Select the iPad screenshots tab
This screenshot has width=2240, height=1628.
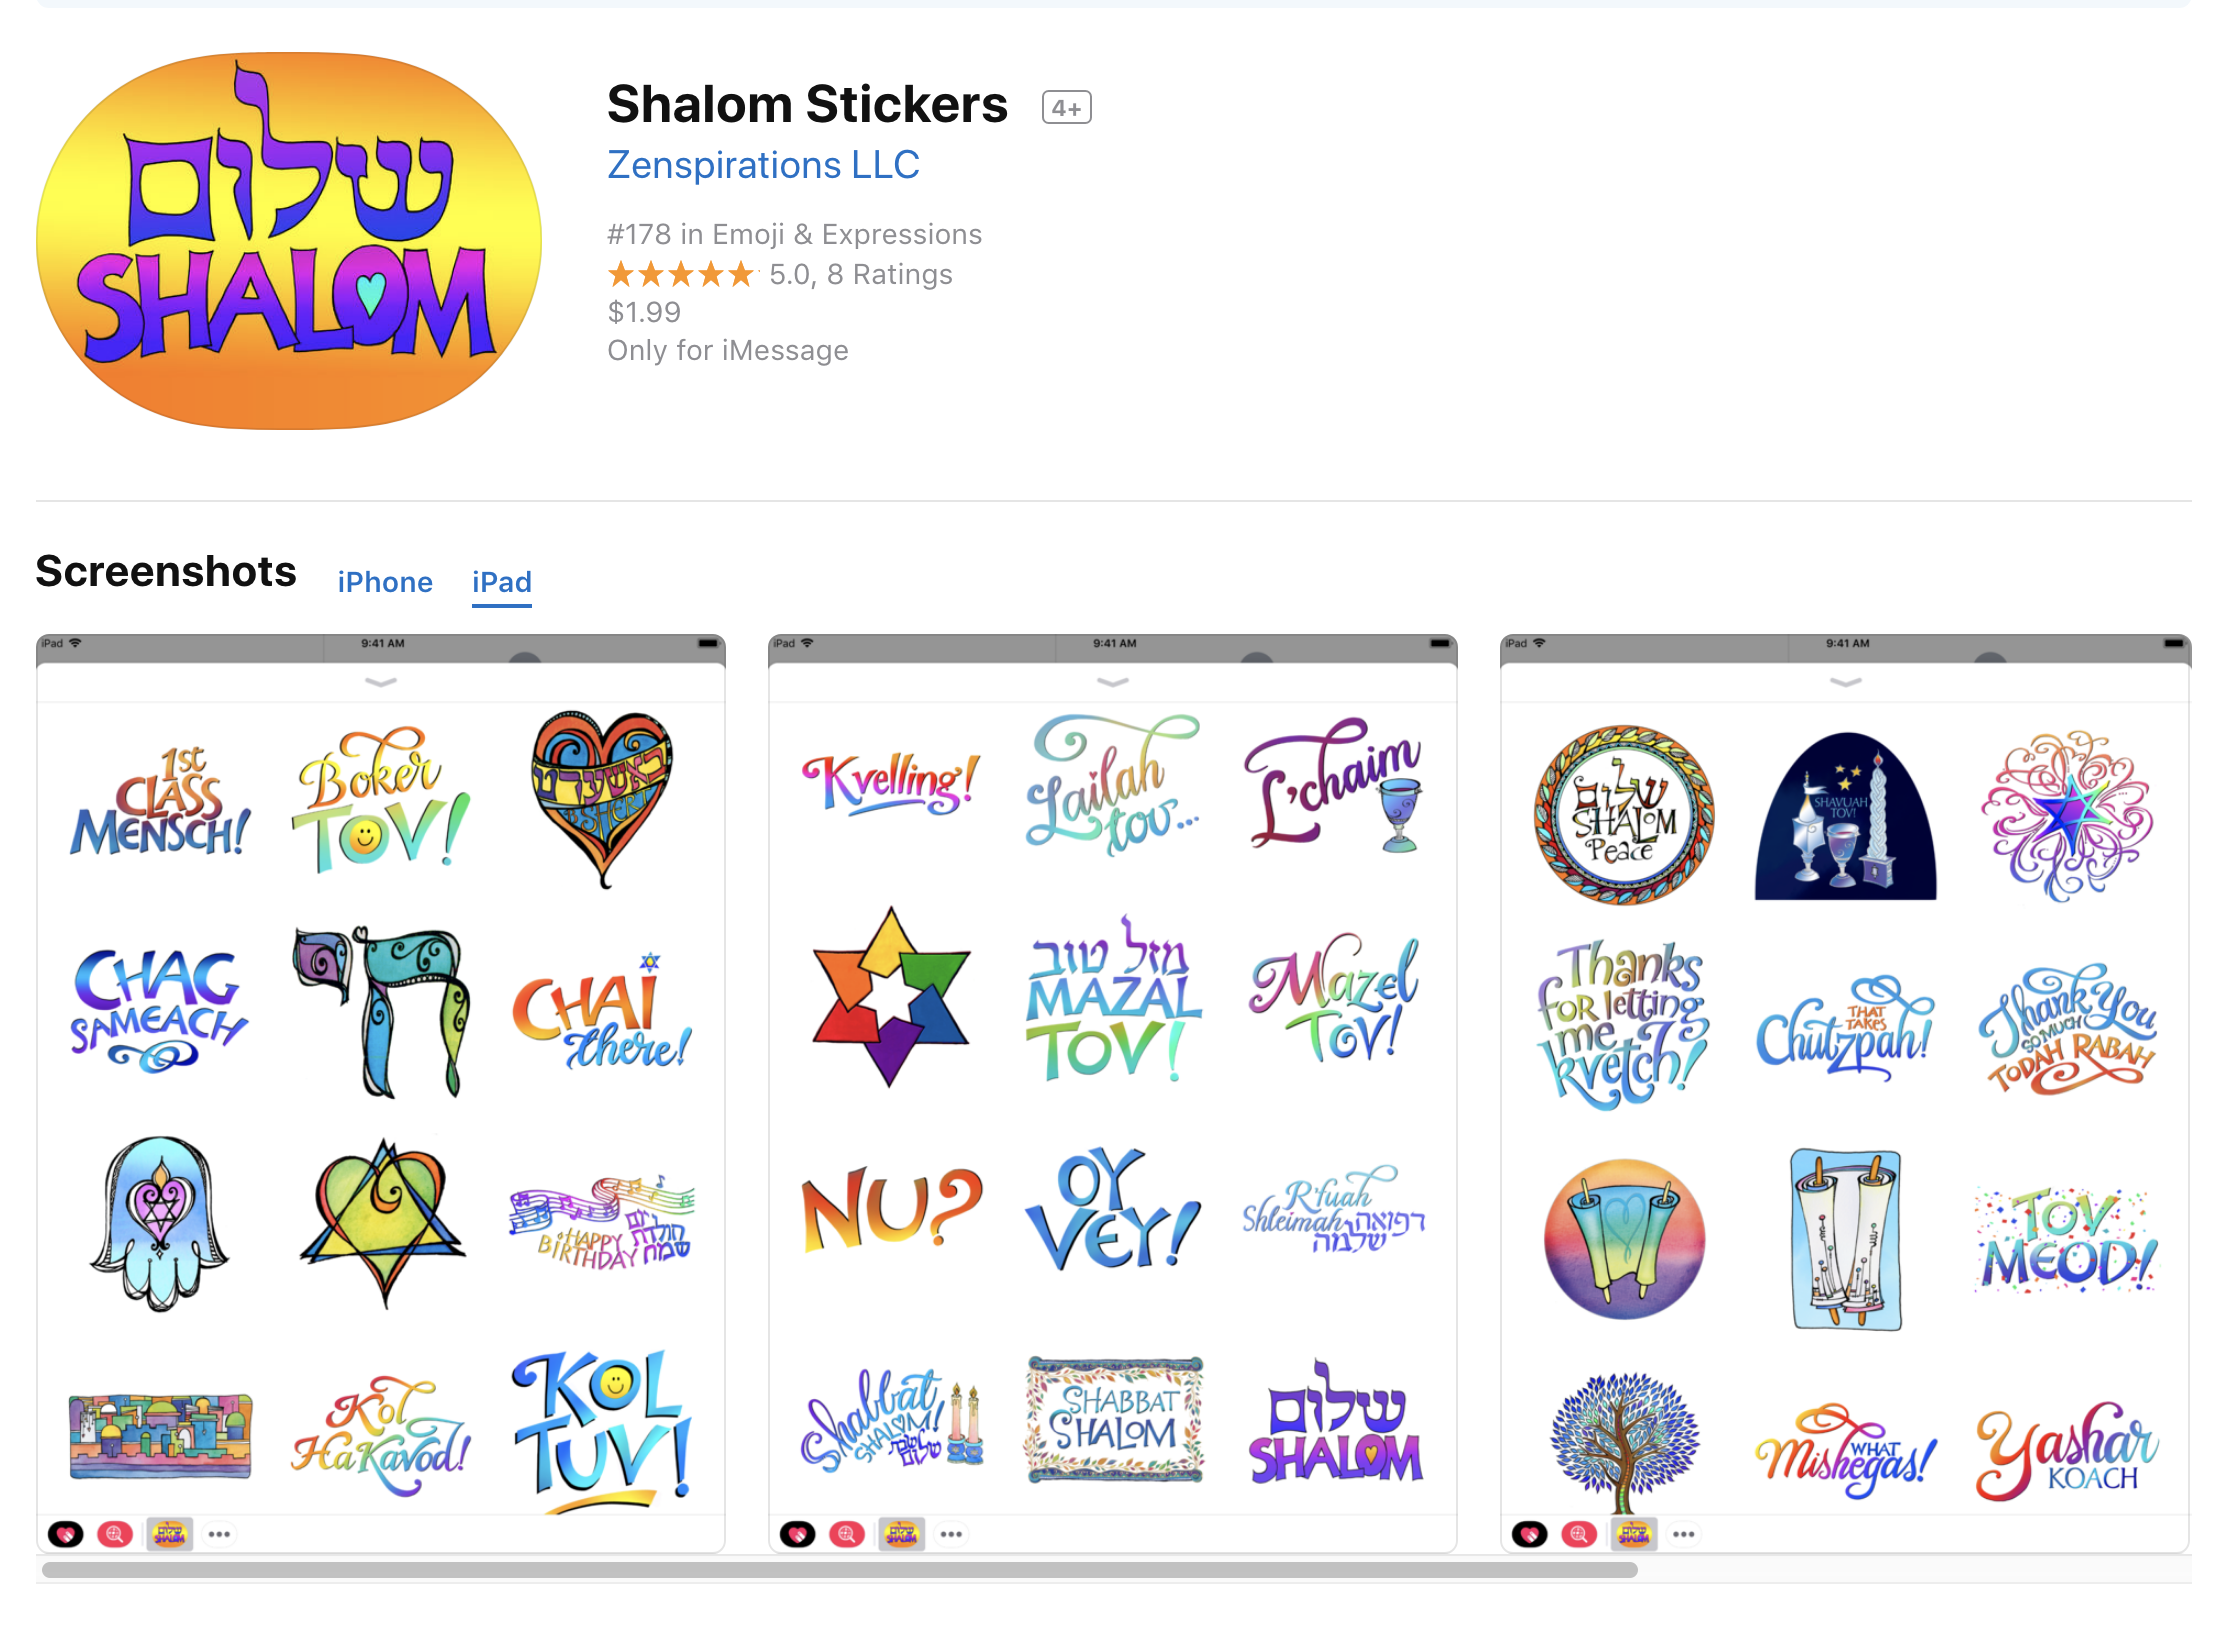point(502,582)
